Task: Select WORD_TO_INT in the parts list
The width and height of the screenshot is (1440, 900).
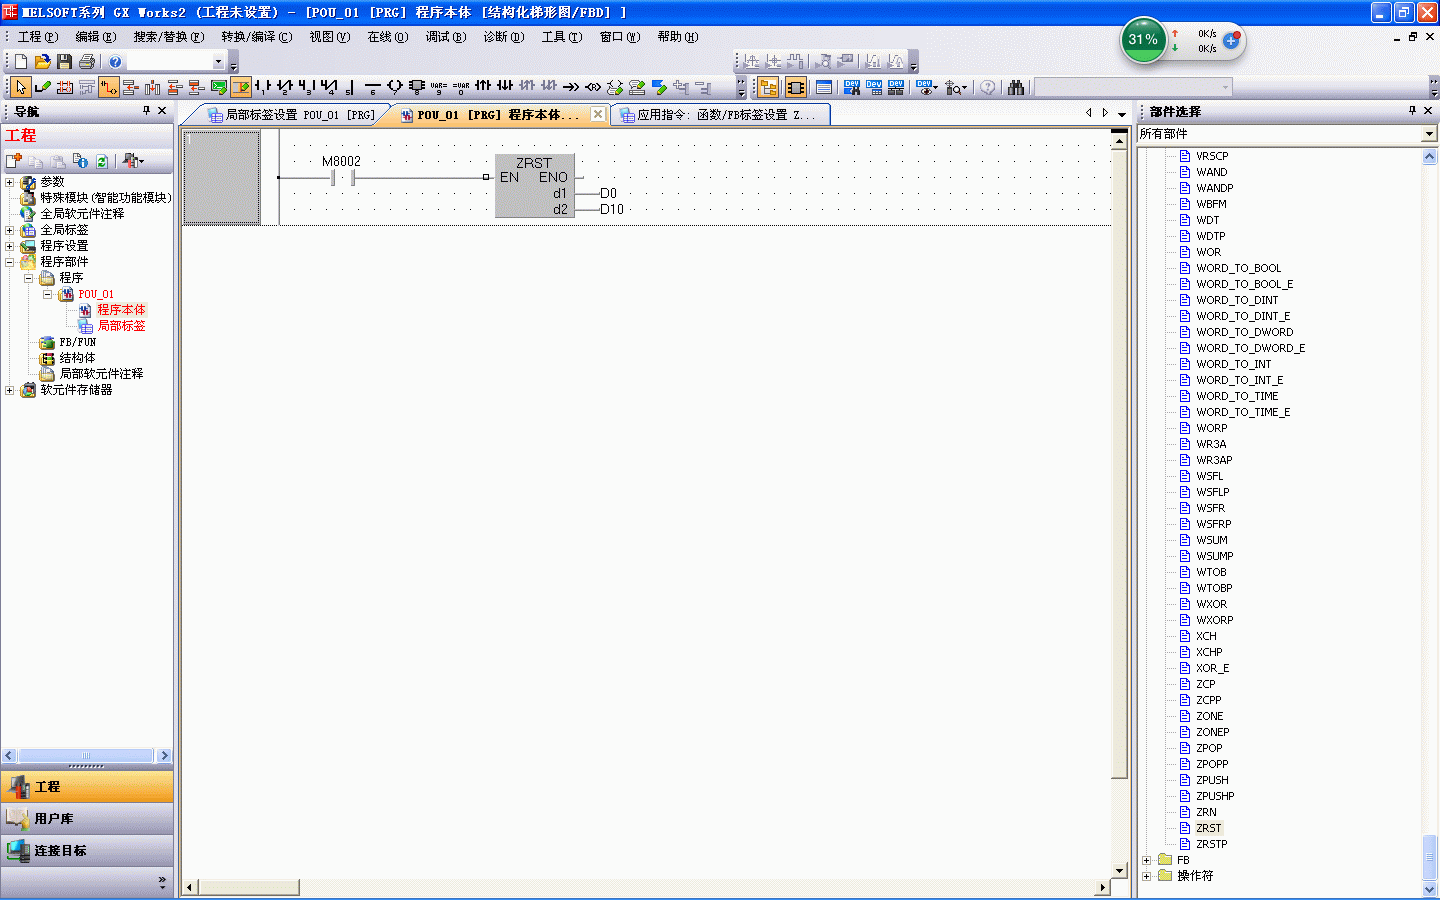Action: 1233,364
